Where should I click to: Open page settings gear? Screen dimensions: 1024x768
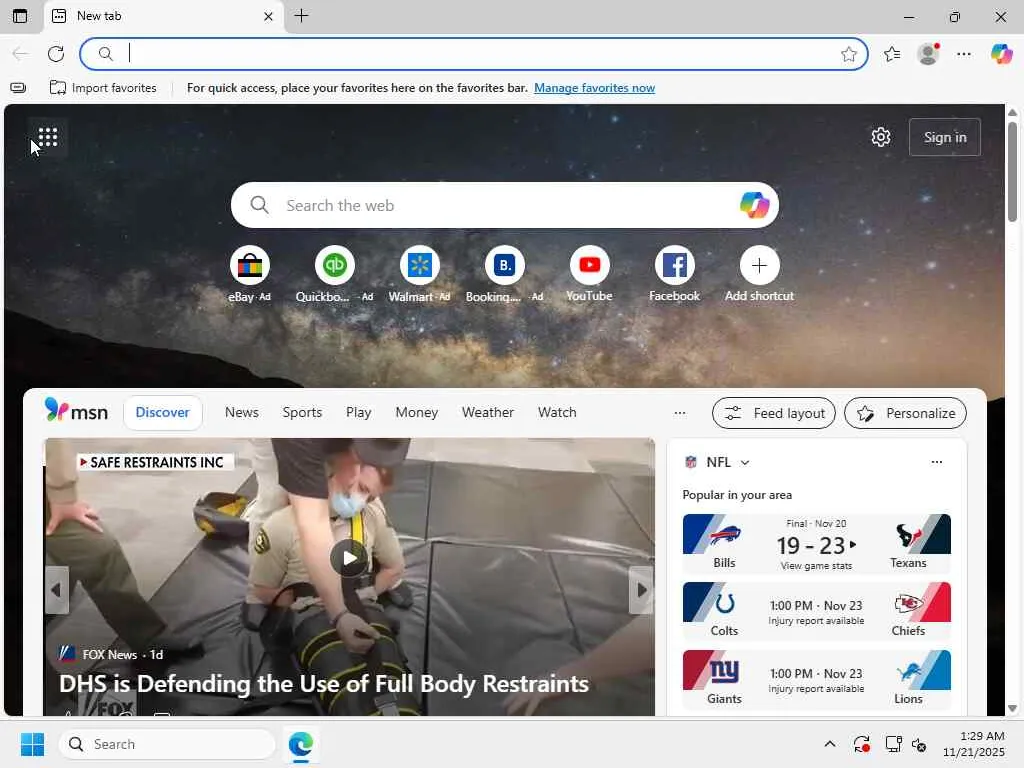(x=881, y=137)
